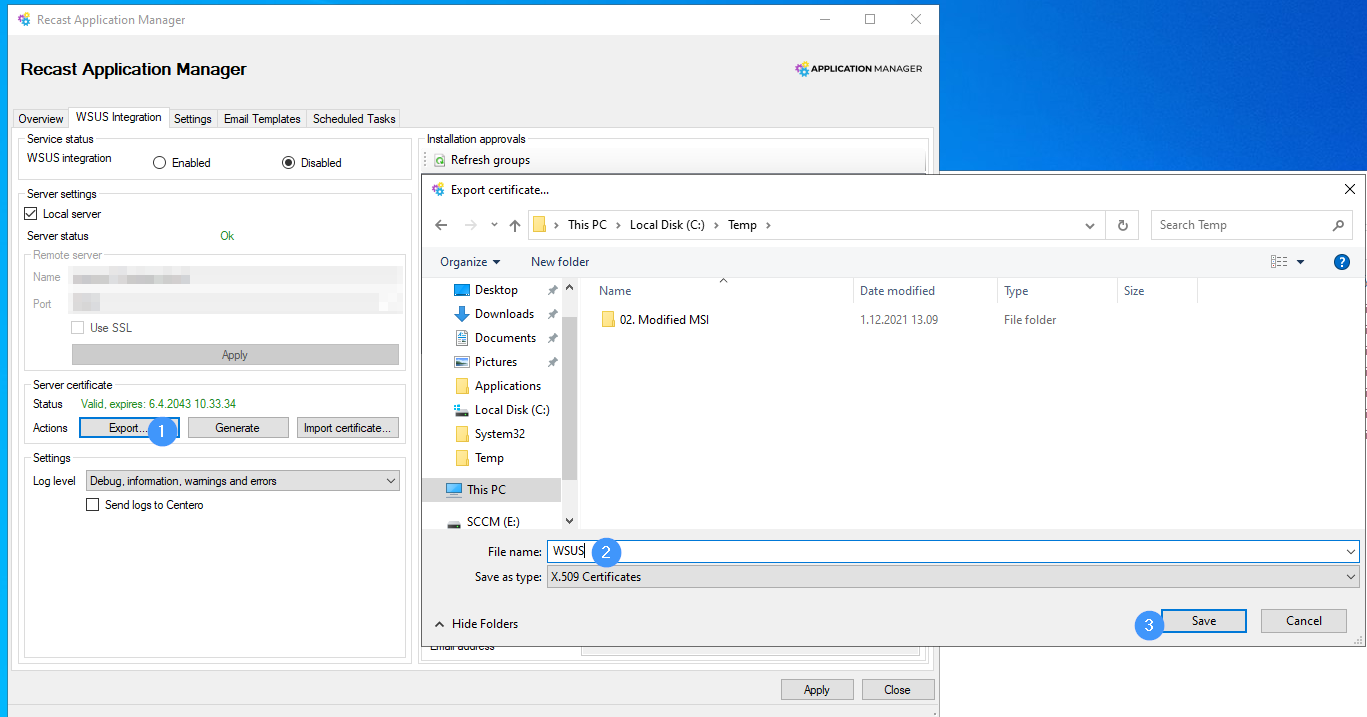Screen dimensions: 1367x717
Task: Switch to the Scheduled Tasks tab
Action: click(x=354, y=119)
